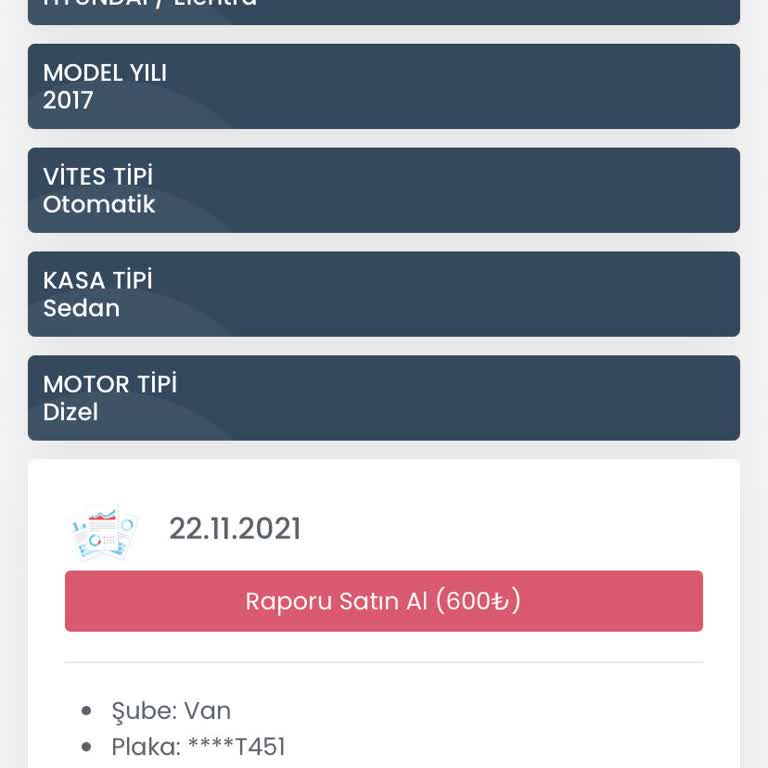Screen dimensions: 768x768
Task: Click empty right side of MOTOR TİPİ card
Action: [x=550, y=398]
